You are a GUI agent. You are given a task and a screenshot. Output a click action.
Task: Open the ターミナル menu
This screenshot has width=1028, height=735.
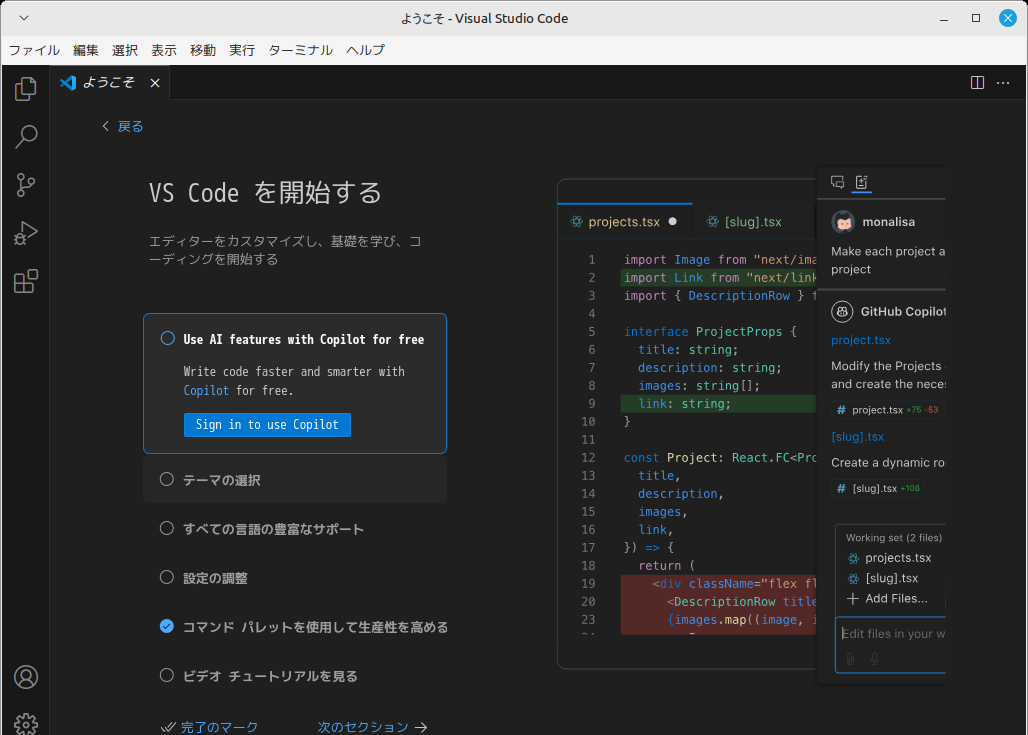300,50
